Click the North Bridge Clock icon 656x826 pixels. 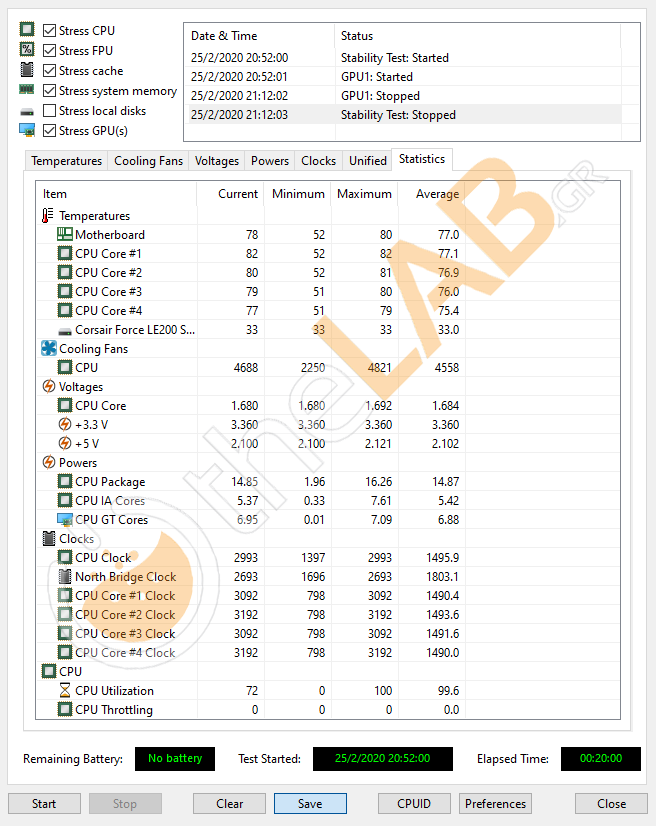[x=65, y=576]
